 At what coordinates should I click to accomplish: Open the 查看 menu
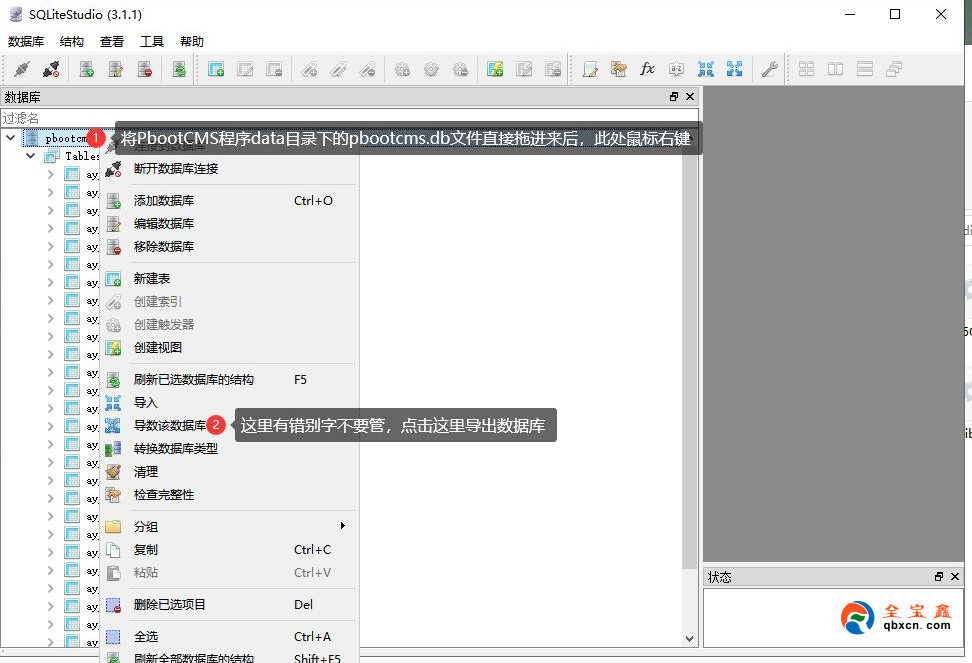click(x=112, y=42)
